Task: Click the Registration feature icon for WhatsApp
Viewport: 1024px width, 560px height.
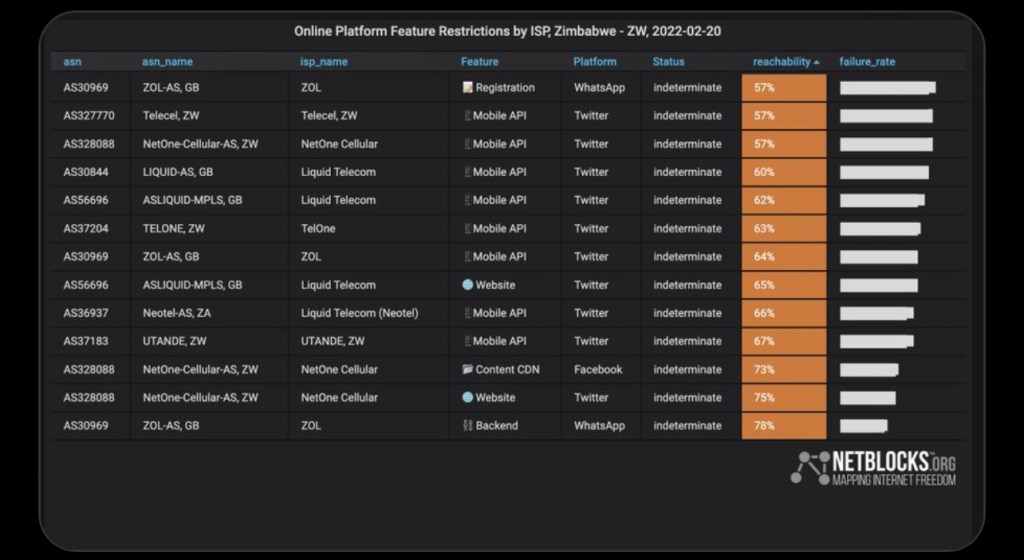Action: [x=467, y=88]
